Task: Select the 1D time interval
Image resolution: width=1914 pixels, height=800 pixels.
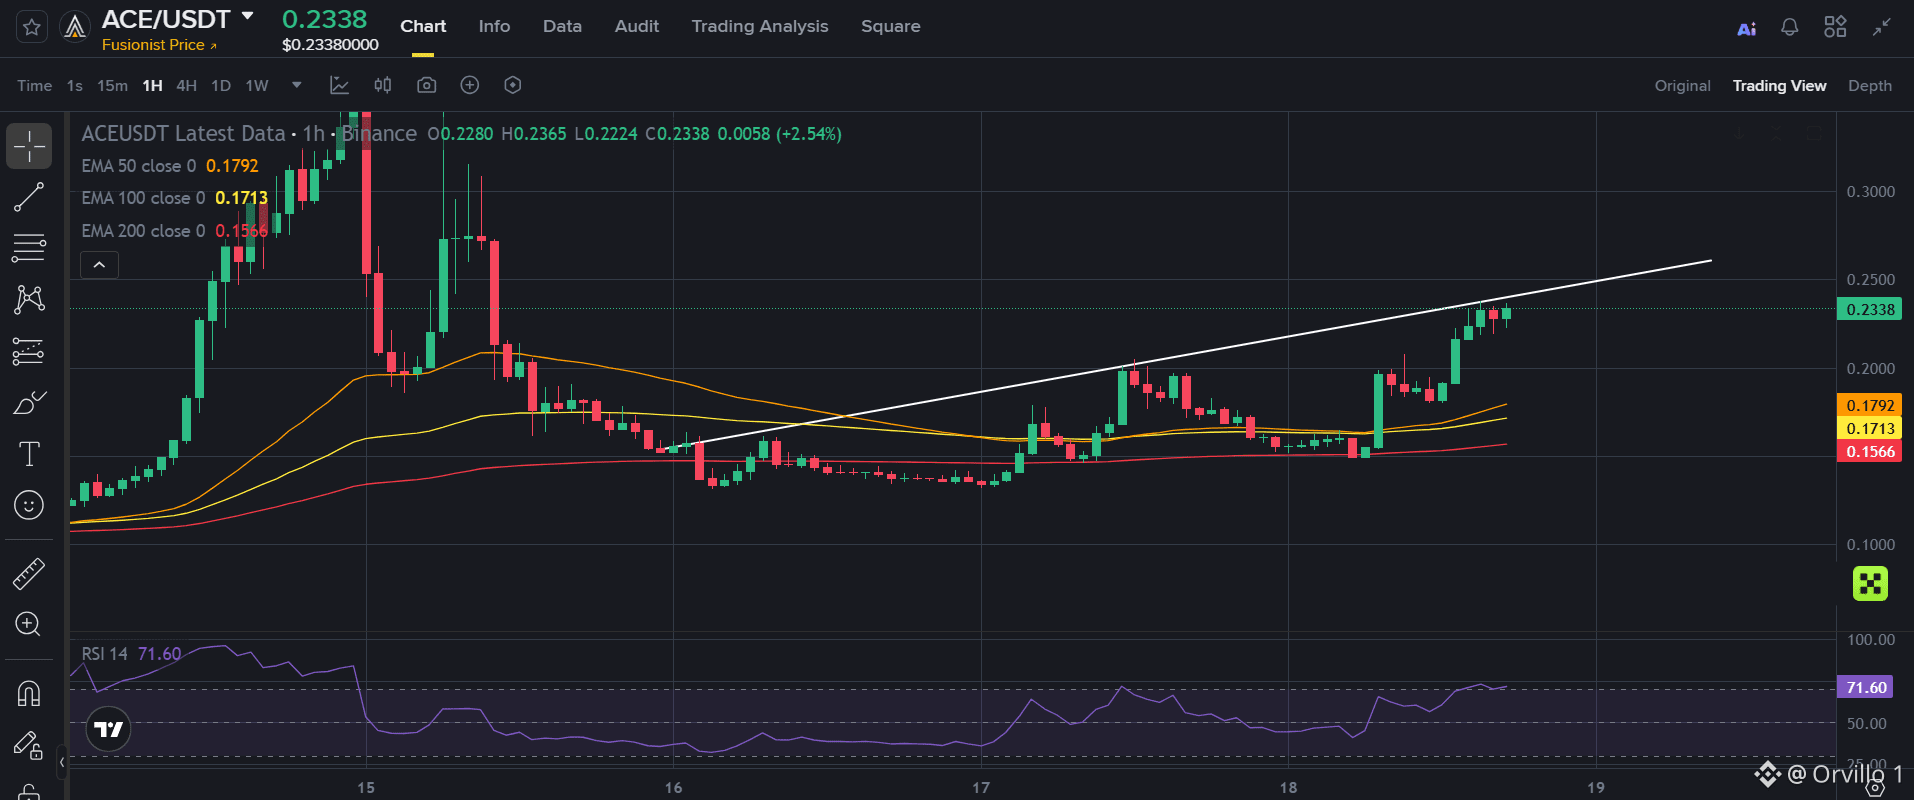Action: [x=221, y=86]
